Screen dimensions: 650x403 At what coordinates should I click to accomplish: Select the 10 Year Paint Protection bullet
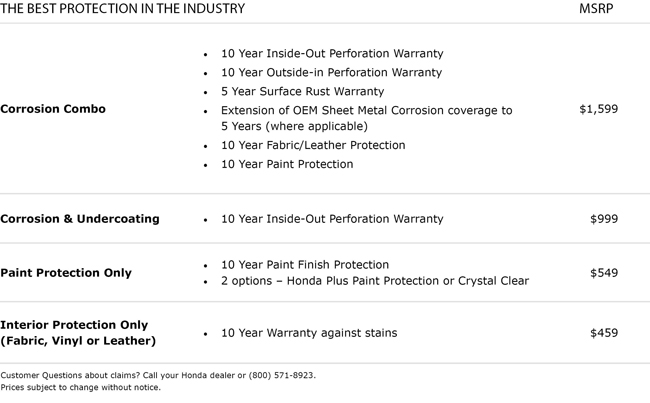pyautogui.click(x=287, y=165)
